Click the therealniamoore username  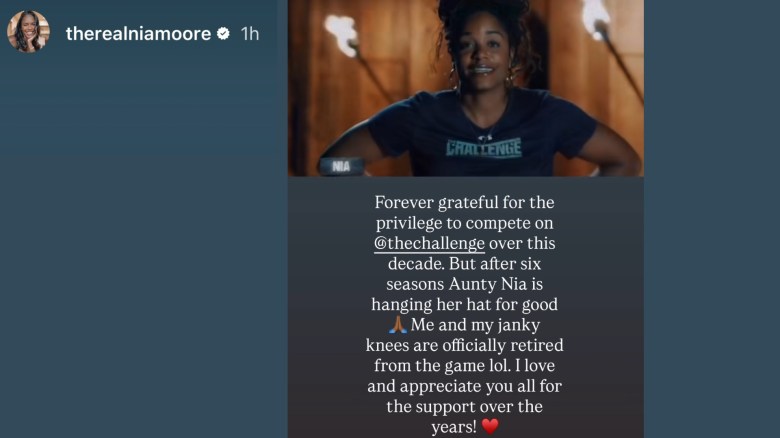point(138,34)
